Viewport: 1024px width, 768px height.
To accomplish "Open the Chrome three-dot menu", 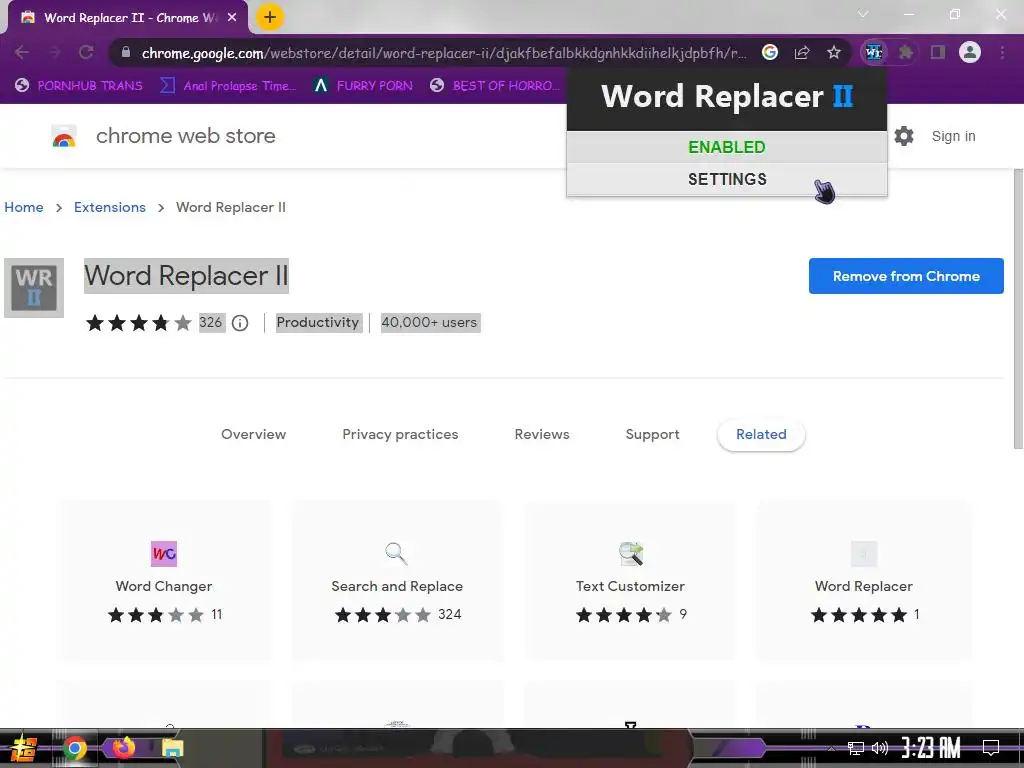I will point(1002,52).
